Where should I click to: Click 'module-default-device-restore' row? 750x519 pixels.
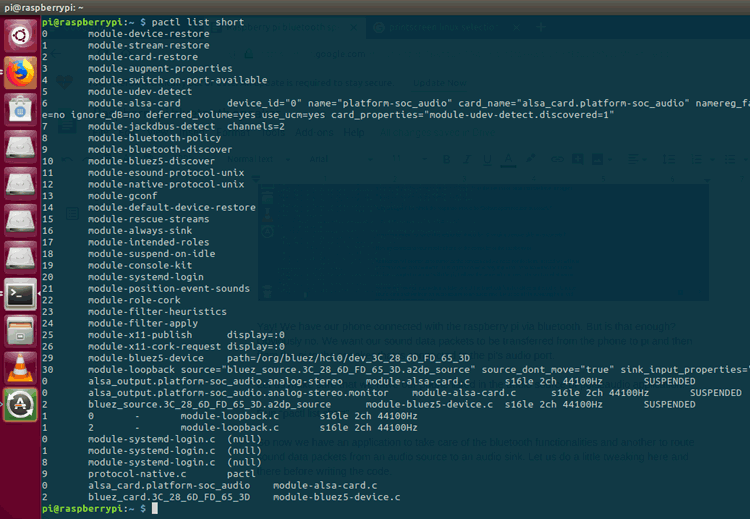pyautogui.click(x=172, y=207)
